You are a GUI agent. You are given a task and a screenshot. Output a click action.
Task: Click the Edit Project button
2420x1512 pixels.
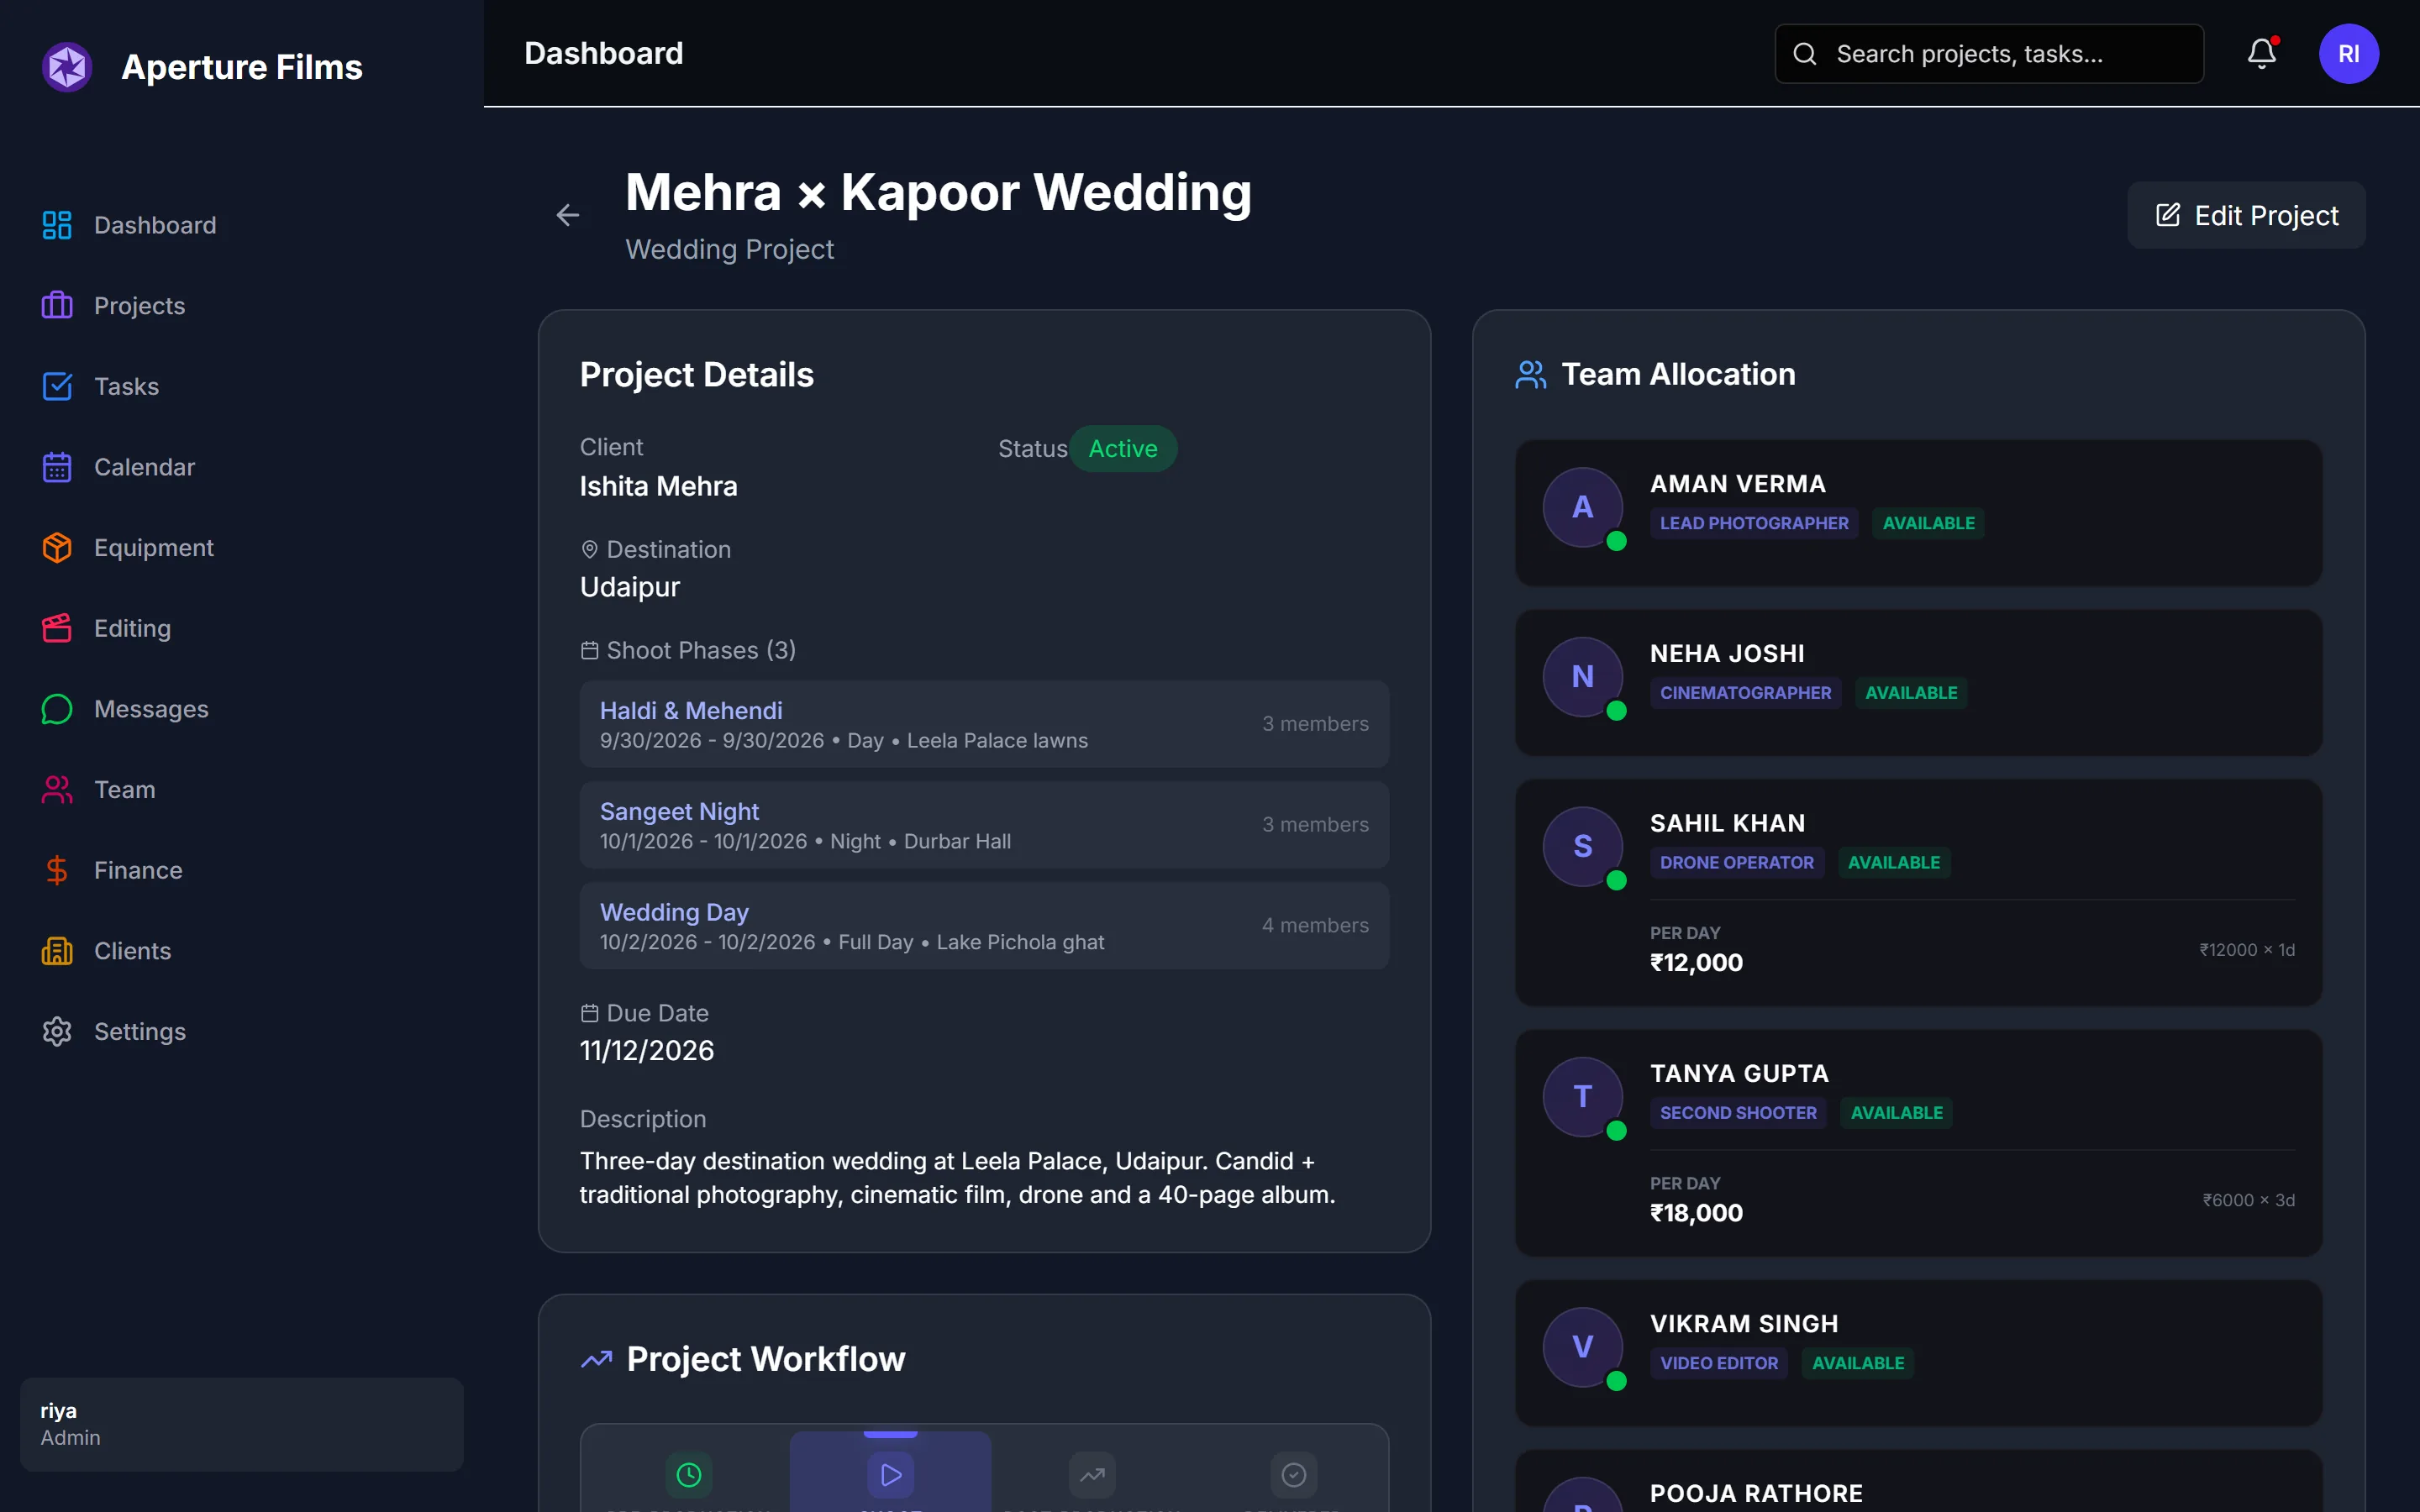[x=2246, y=215]
